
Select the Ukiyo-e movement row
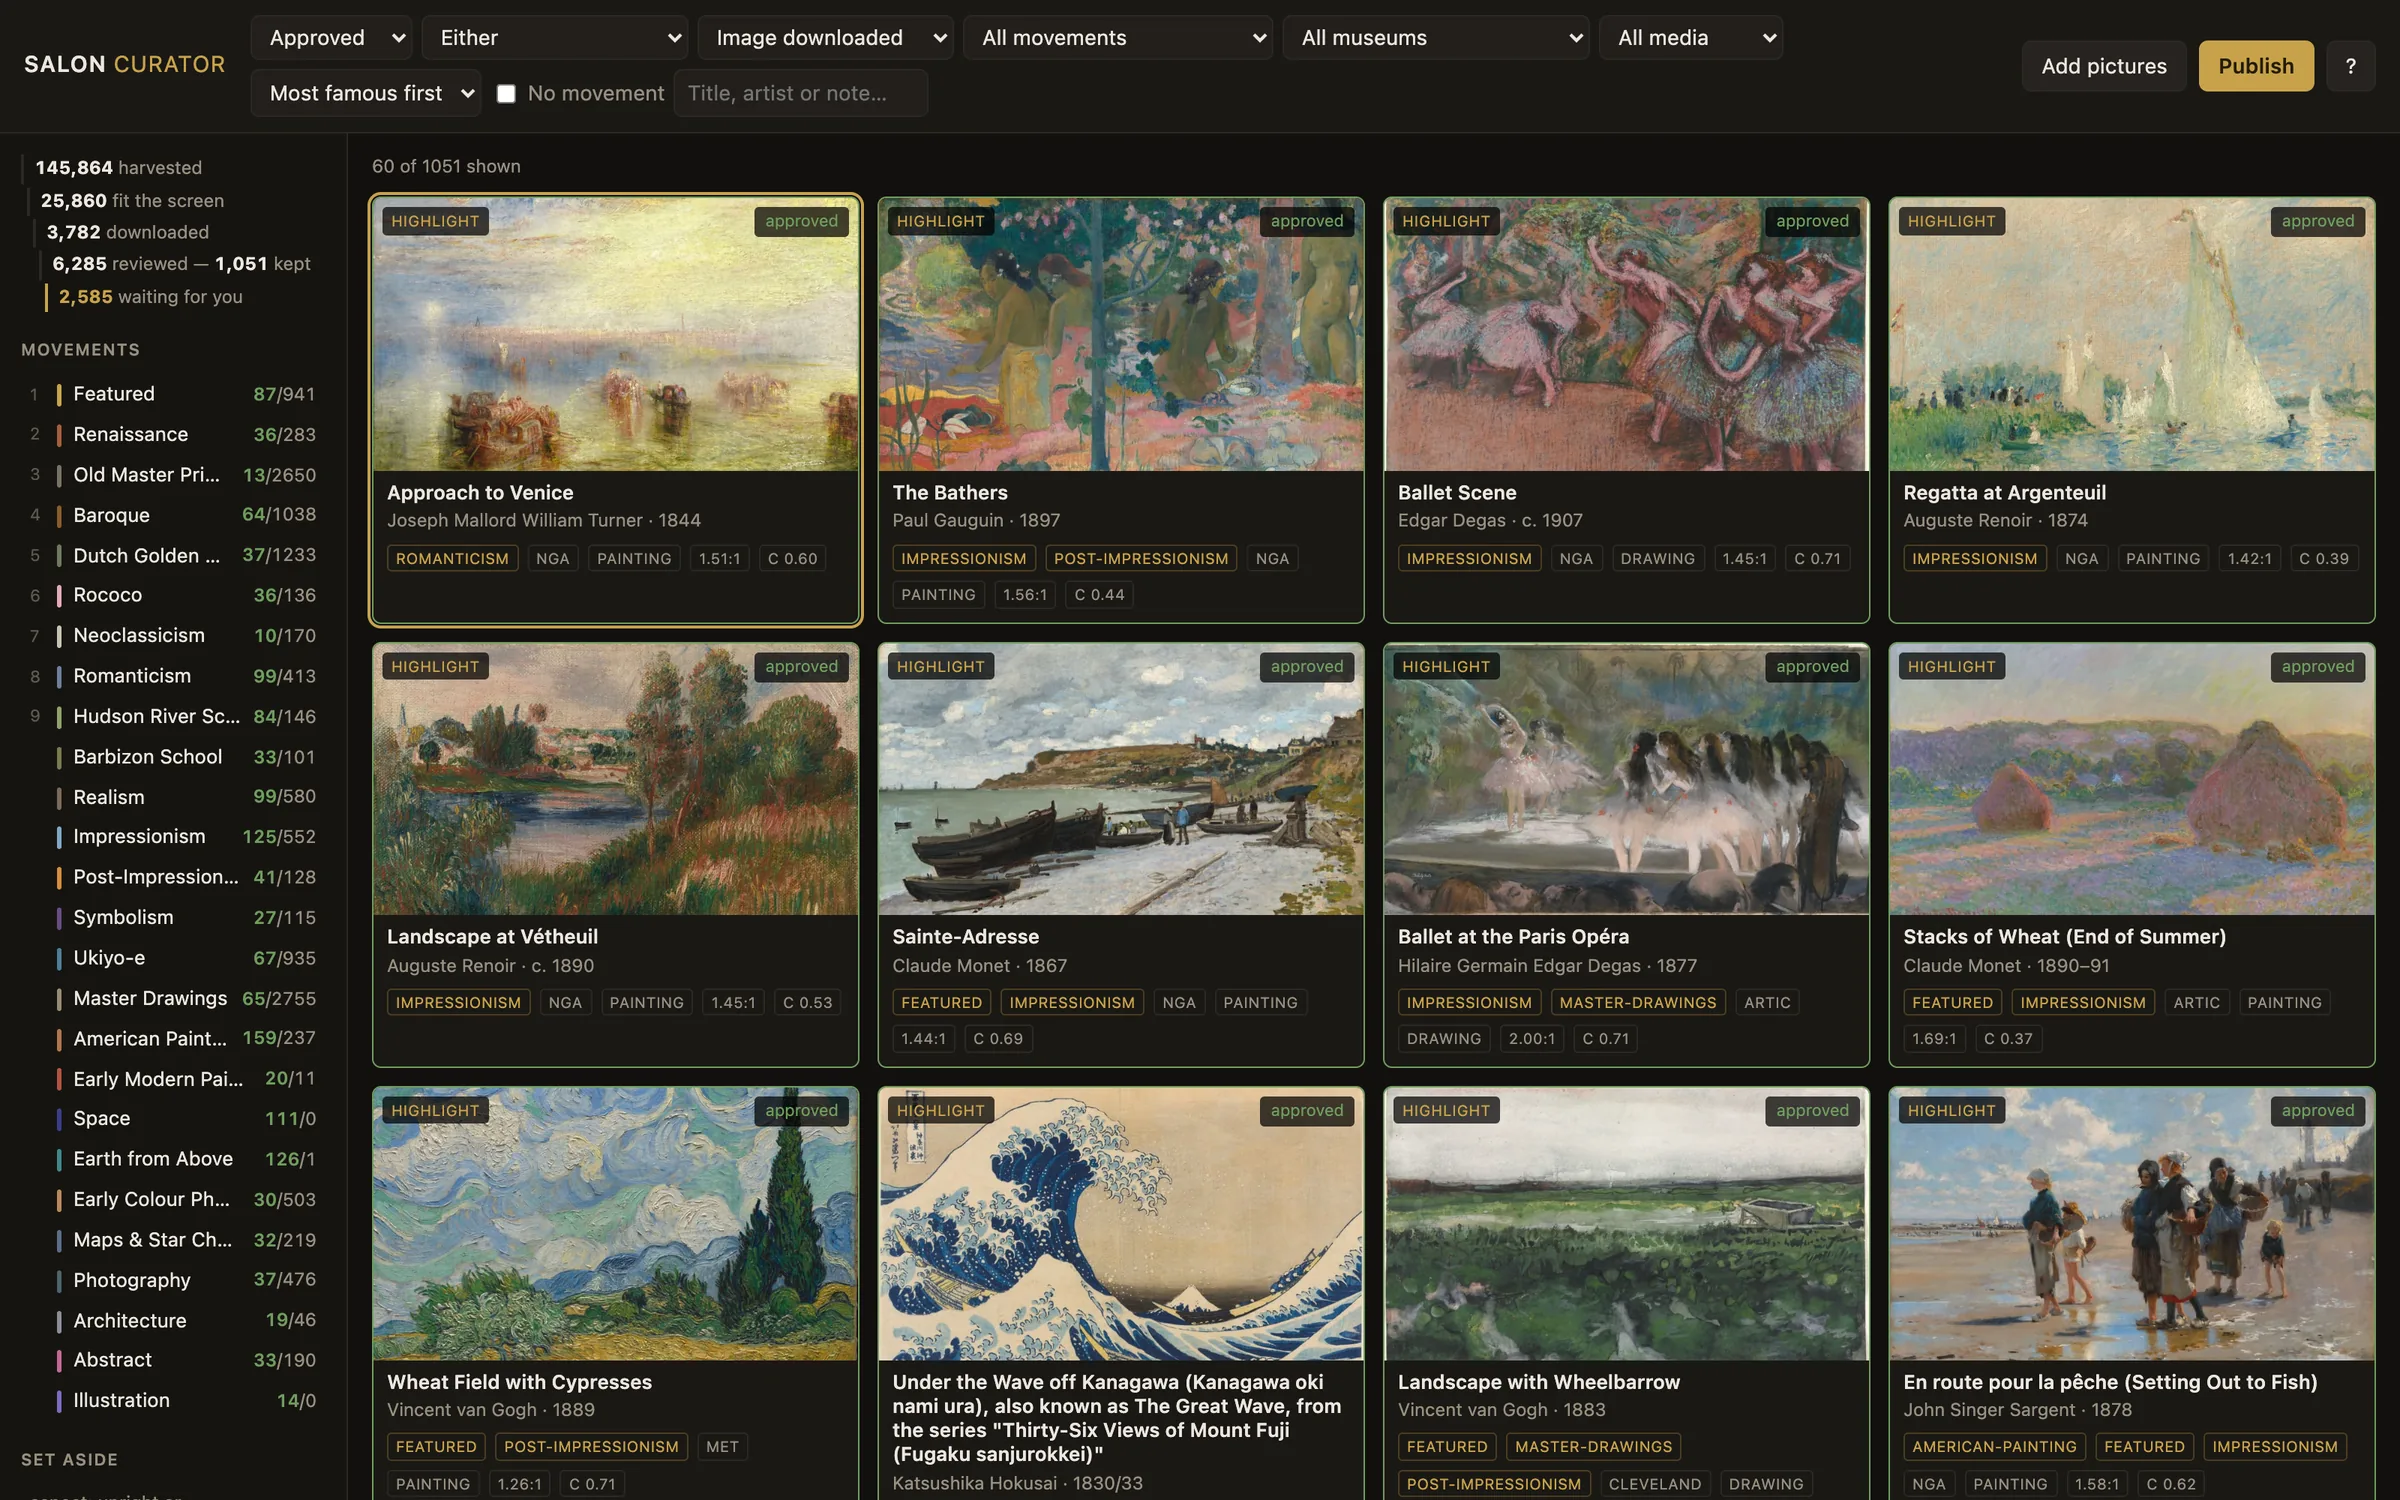coord(172,958)
